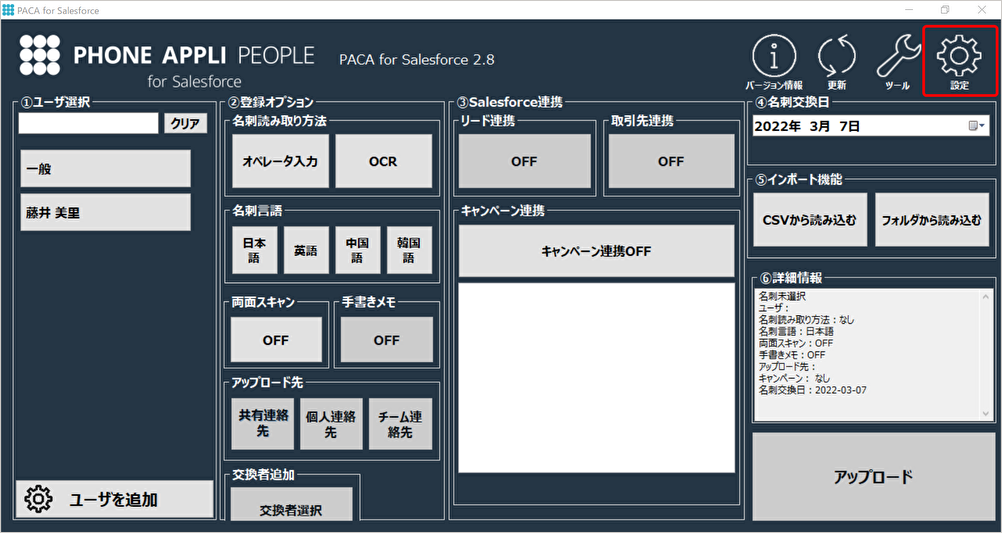Select 中国語 card language

click(x=358, y=250)
